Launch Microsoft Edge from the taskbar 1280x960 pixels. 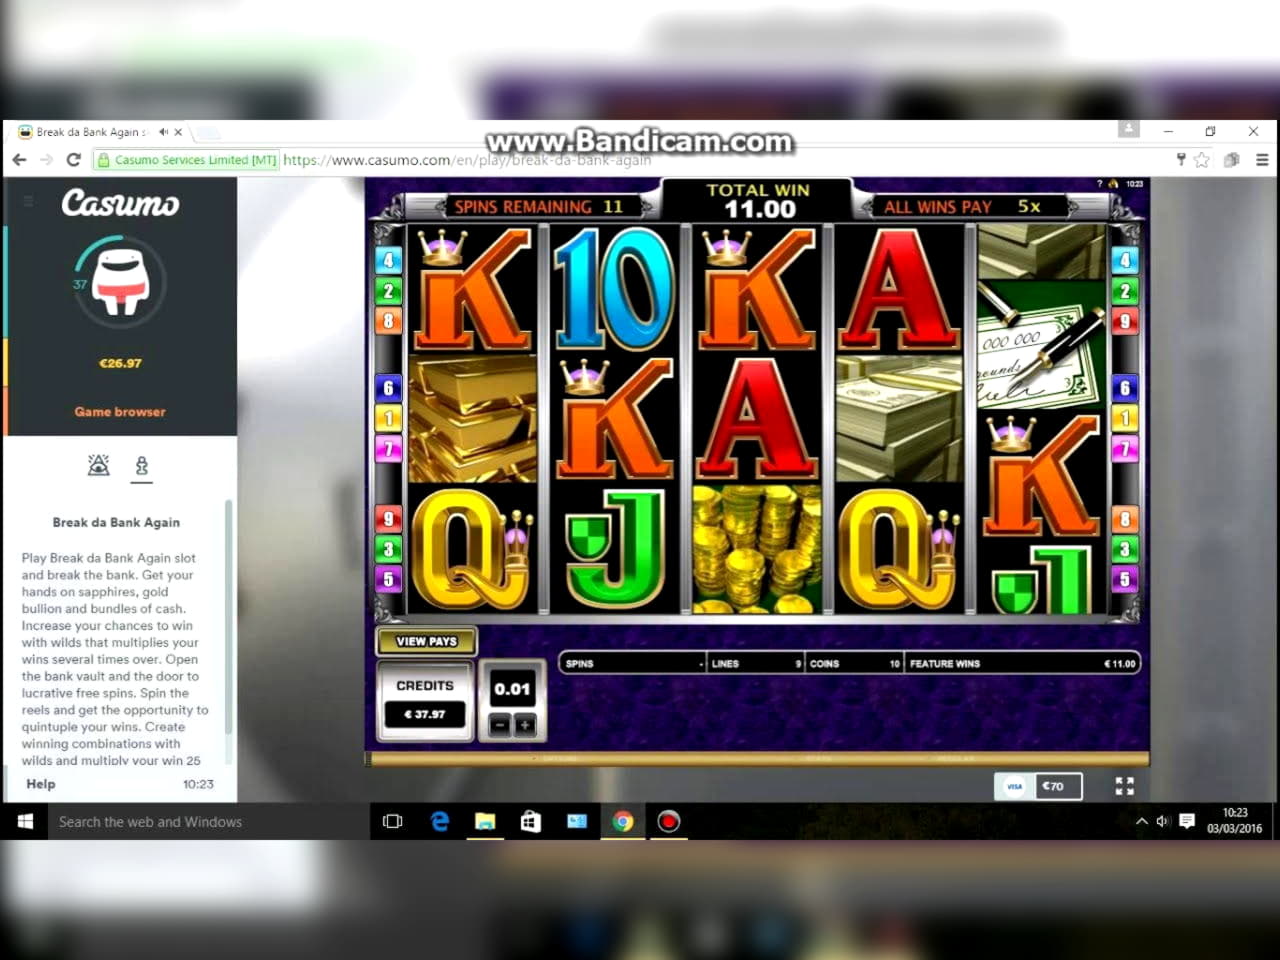[x=439, y=821]
